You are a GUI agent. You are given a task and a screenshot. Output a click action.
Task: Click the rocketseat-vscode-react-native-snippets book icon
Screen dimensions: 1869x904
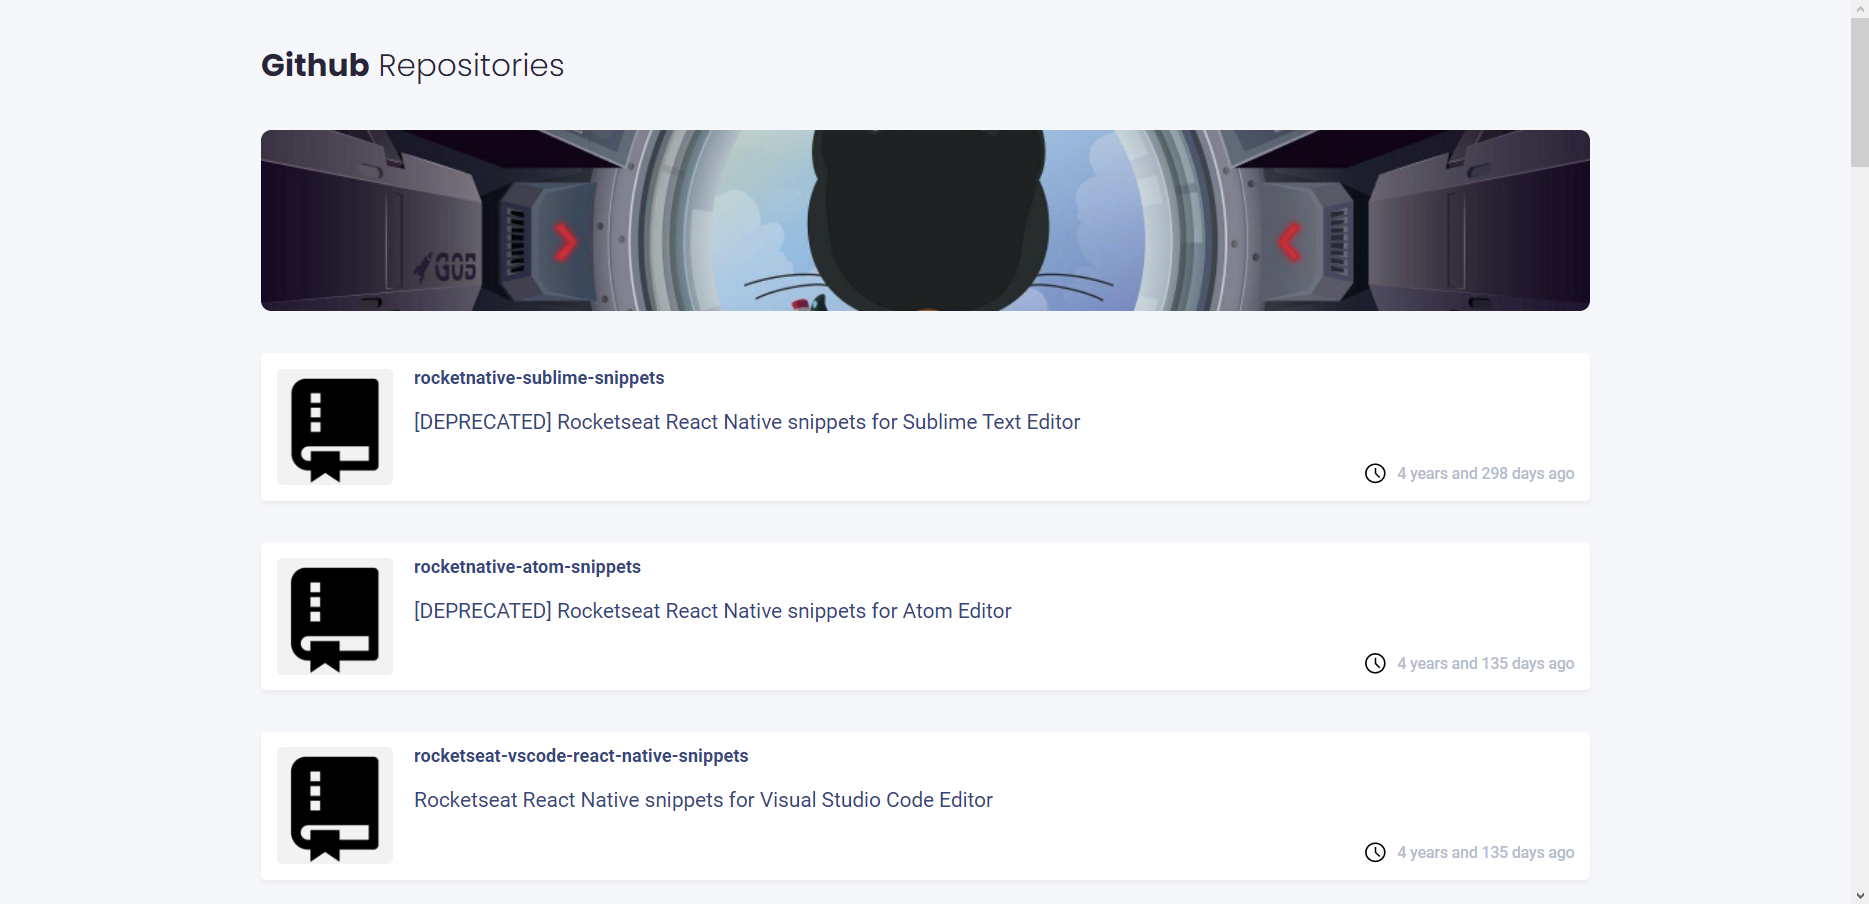(x=334, y=805)
